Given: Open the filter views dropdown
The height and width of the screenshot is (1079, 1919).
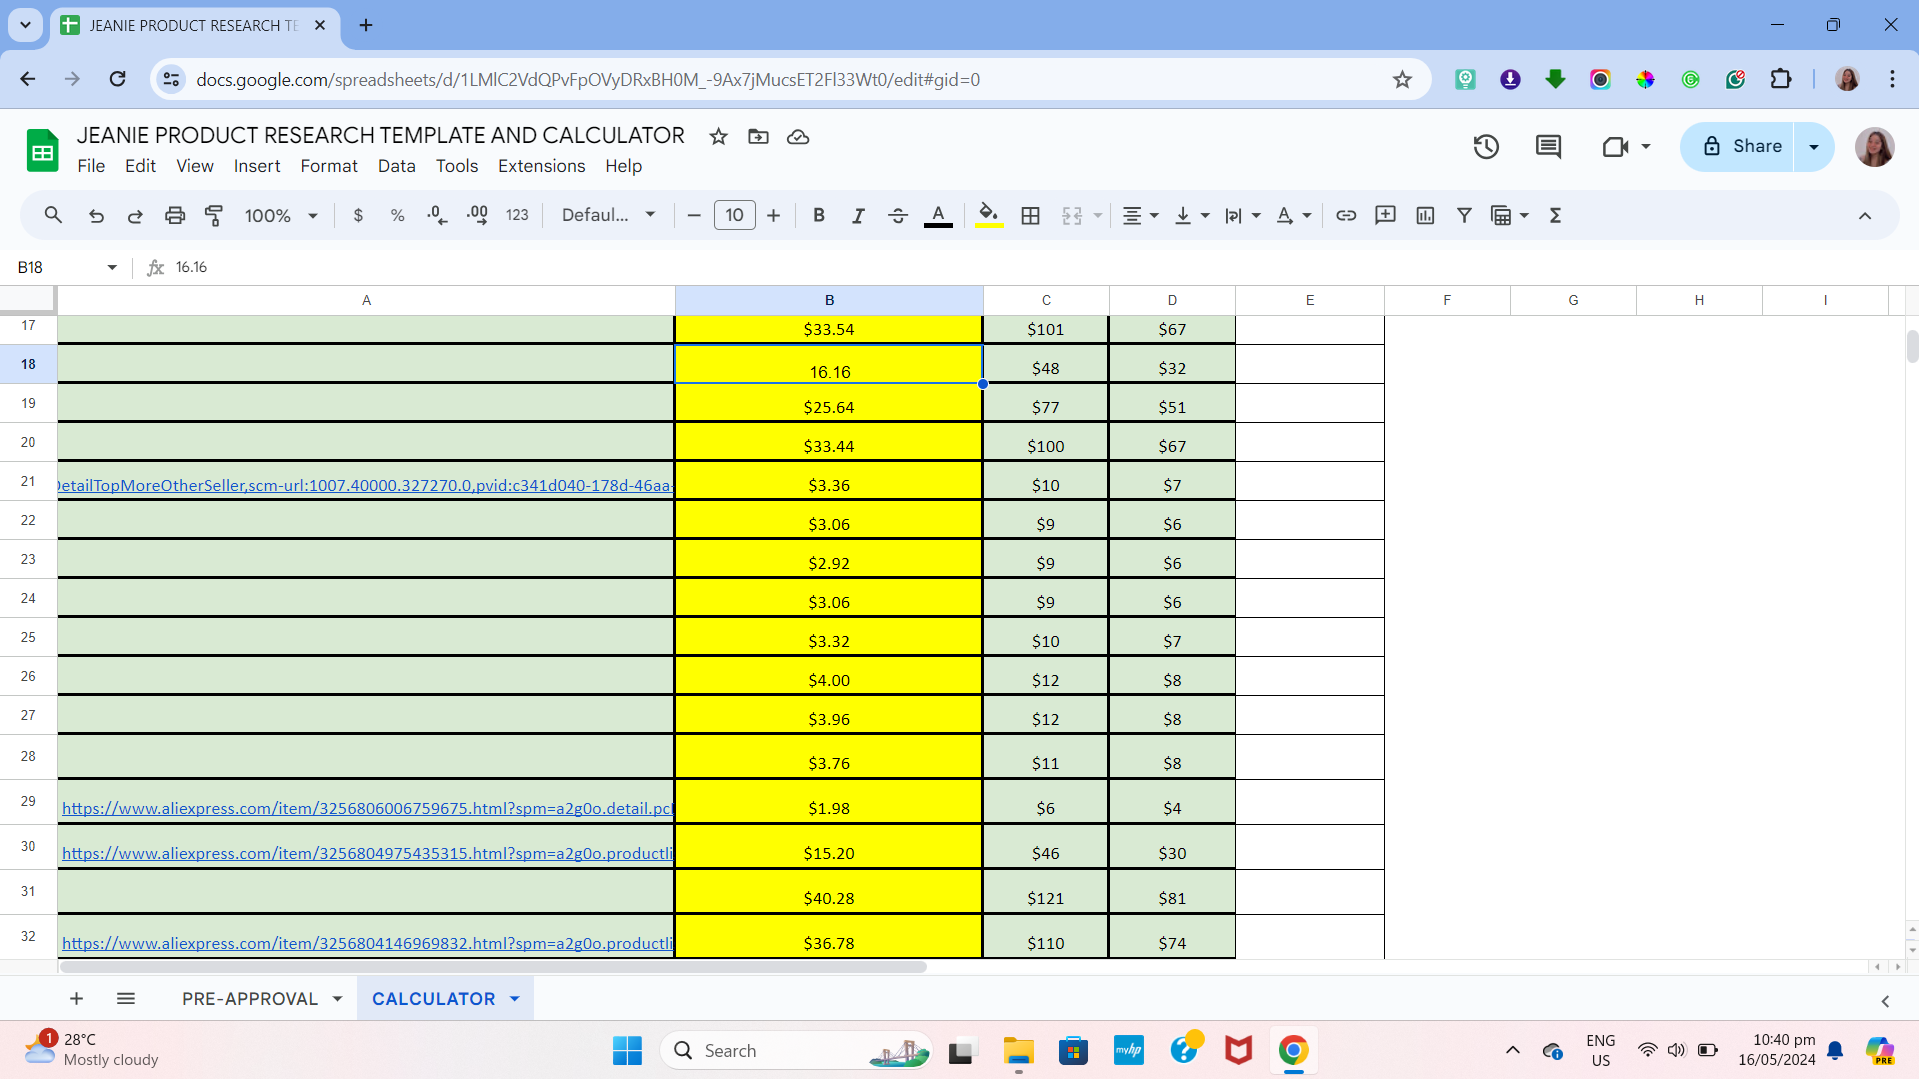Looking at the screenshot, I should (1510, 215).
